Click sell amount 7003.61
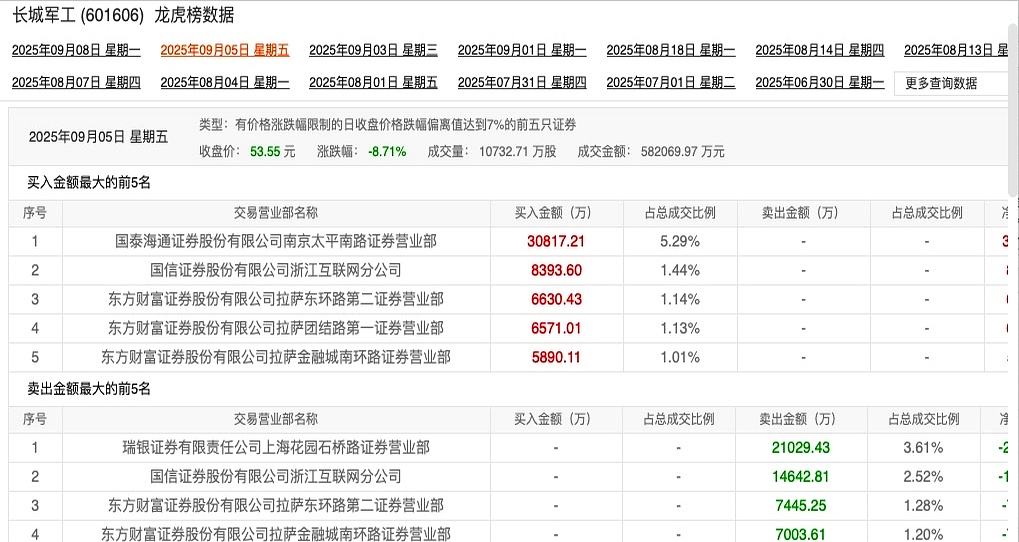The image size is (1019, 542). coord(801,534)
